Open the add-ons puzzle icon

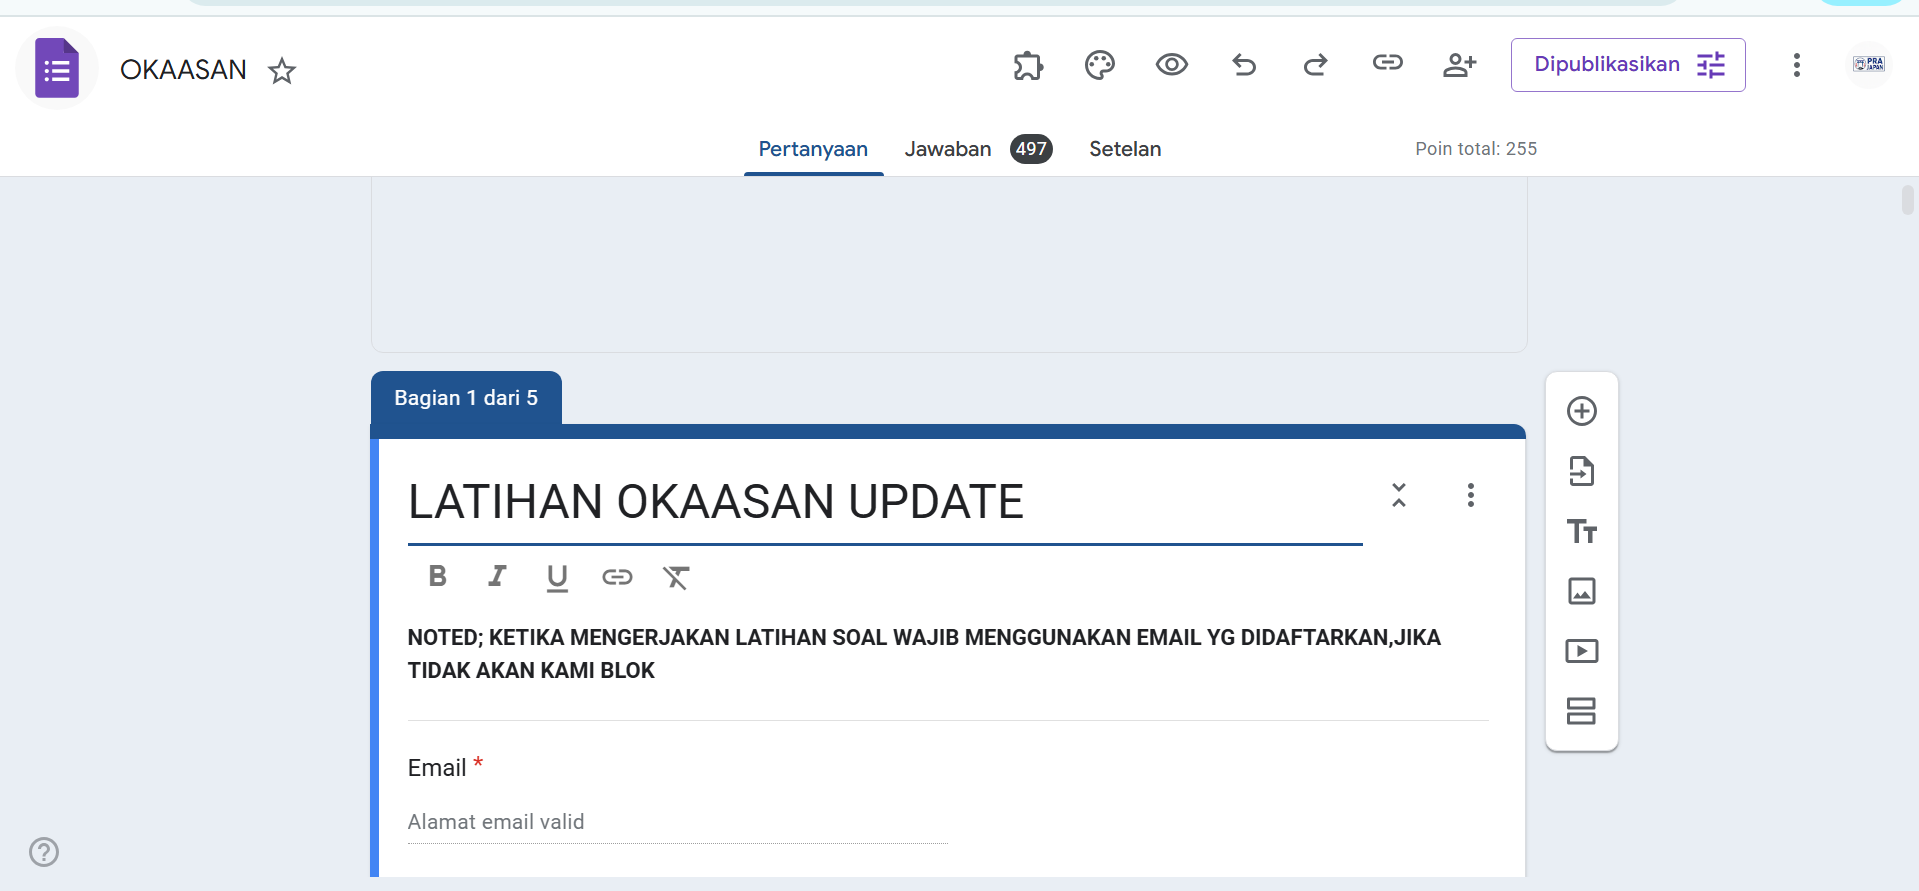1028,66
